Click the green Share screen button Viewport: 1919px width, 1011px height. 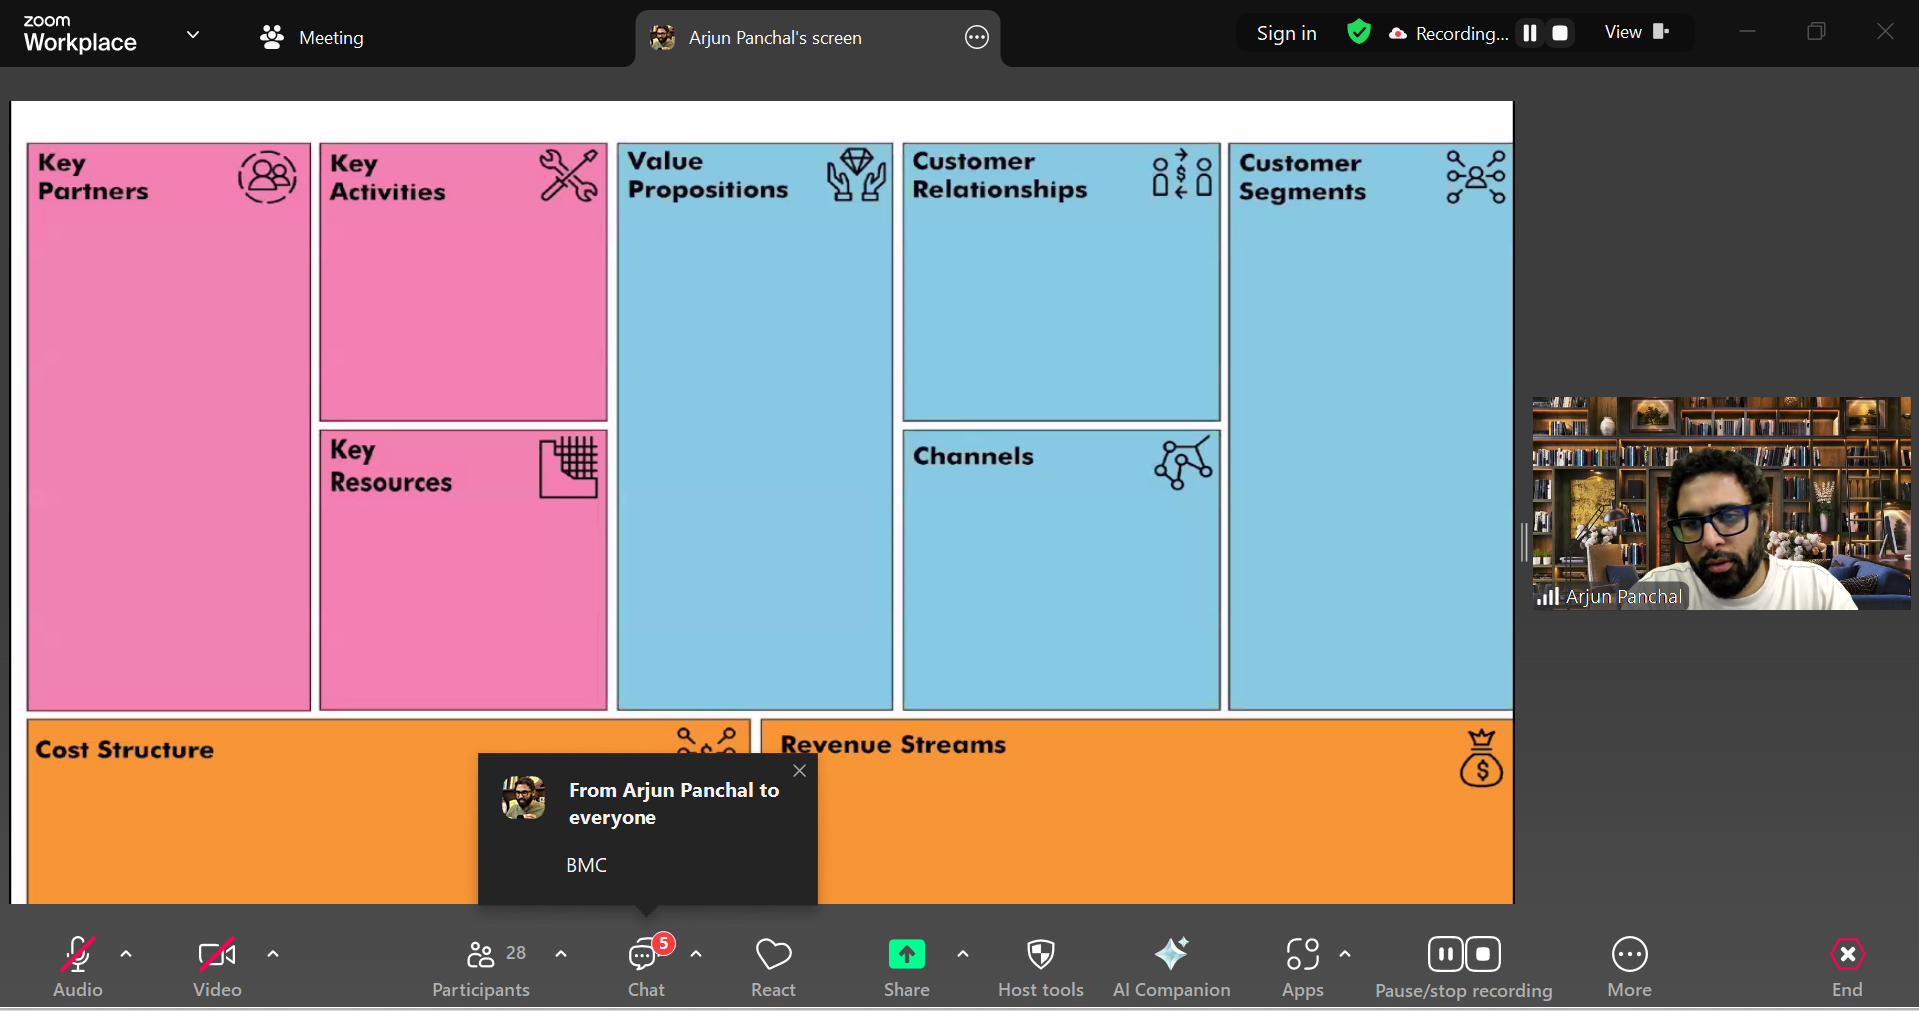tap(906, 956)
